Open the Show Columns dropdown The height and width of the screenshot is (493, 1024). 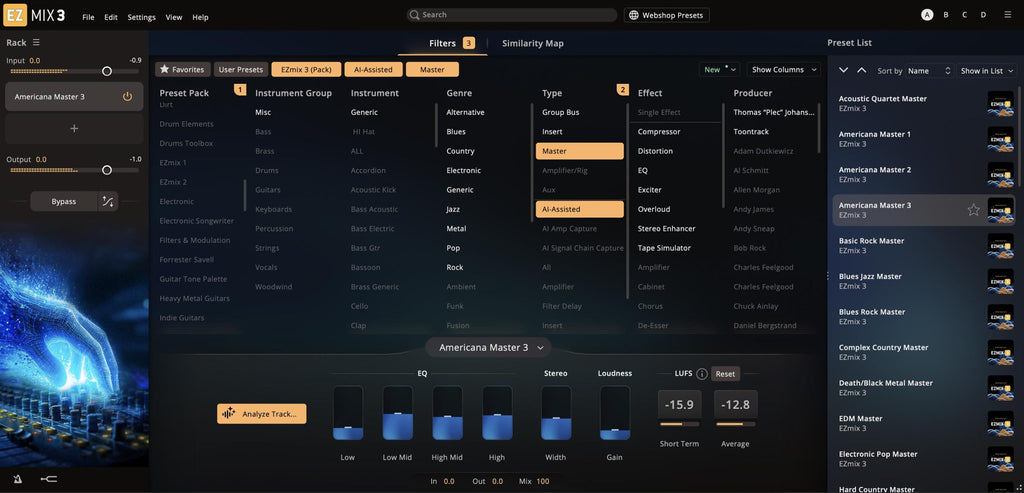pyautogui.click(x=784, y=69)
